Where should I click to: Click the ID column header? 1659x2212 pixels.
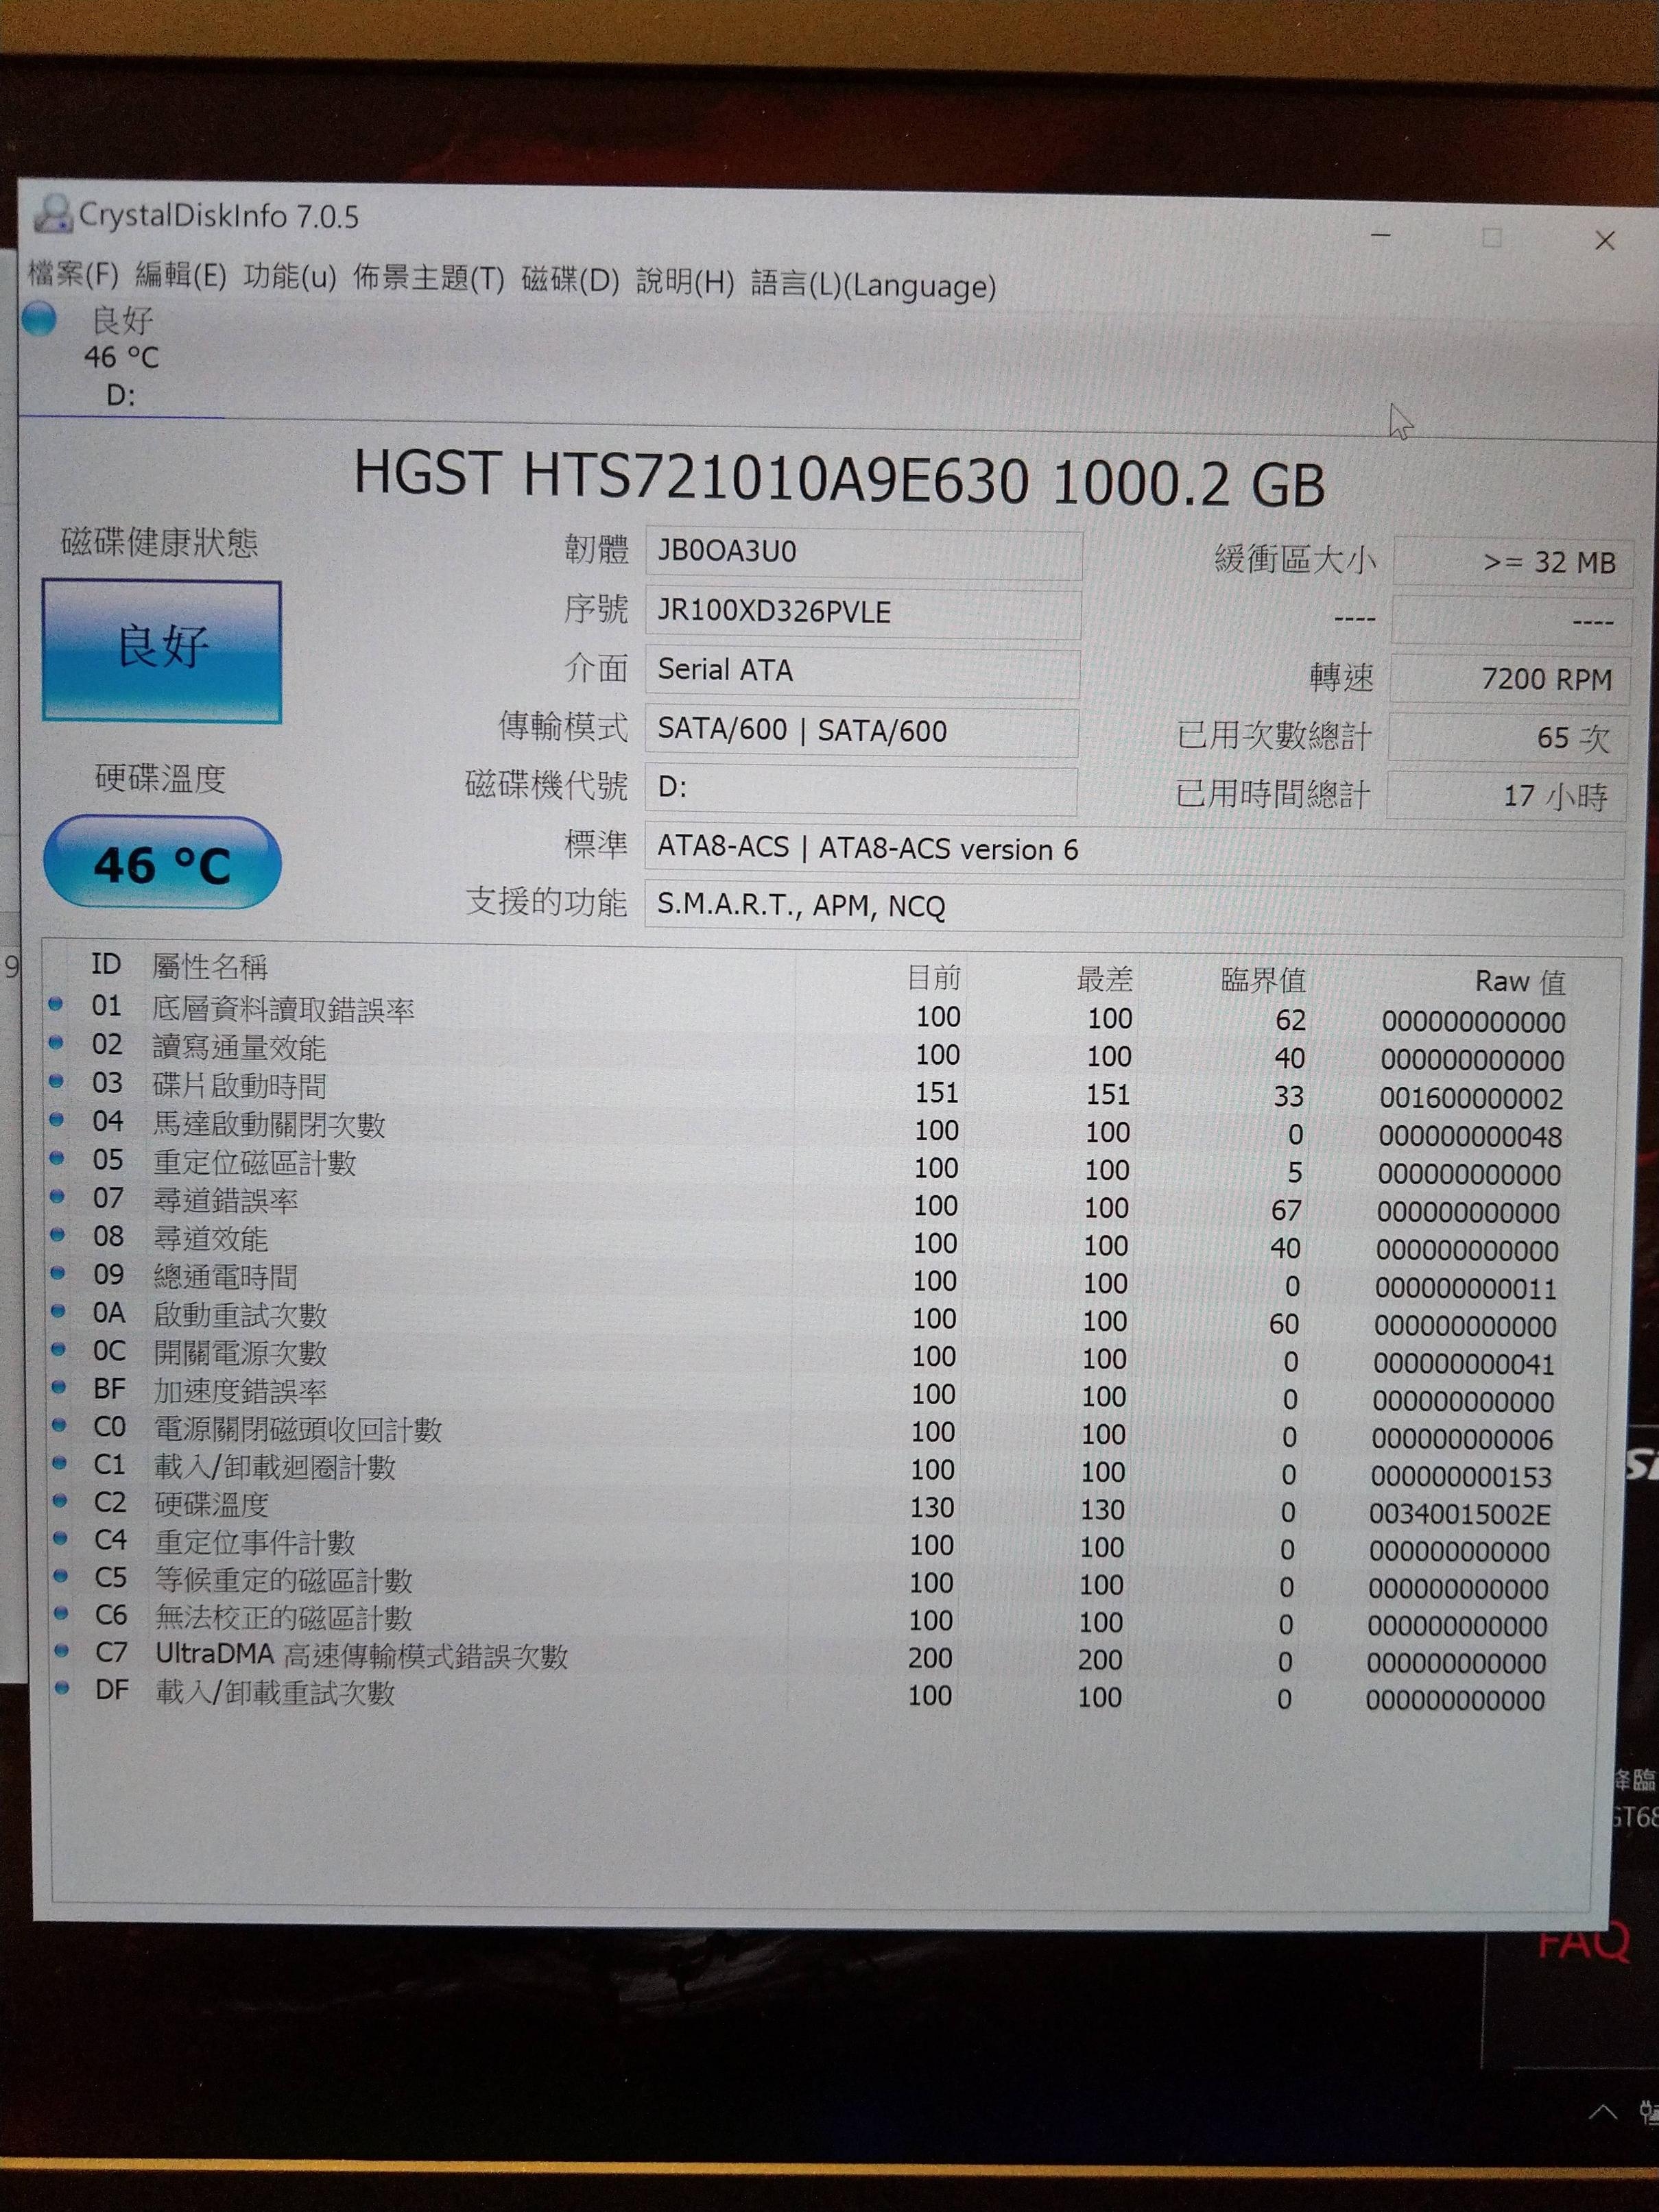(106, 964)
